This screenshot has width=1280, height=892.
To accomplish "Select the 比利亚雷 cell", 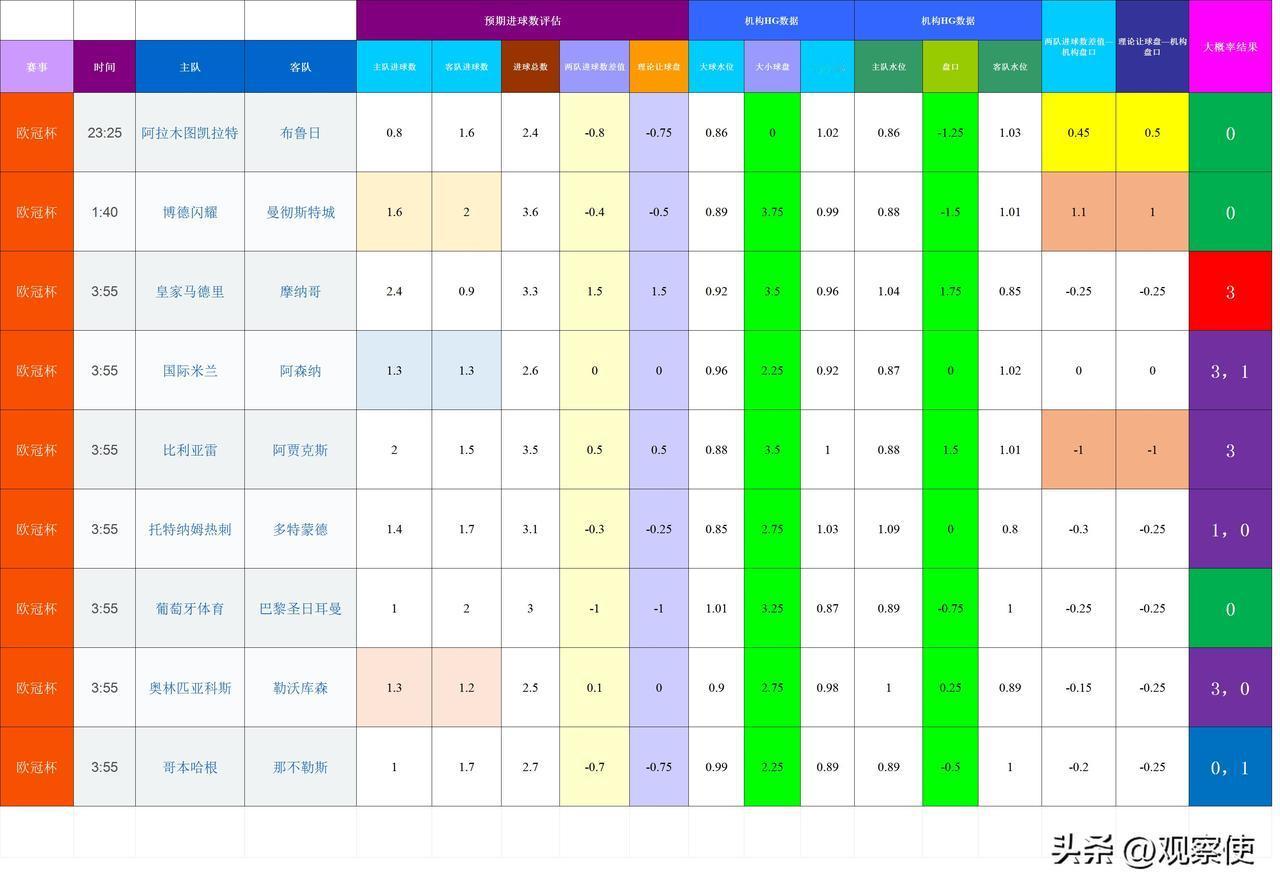I will click(190, 450).
